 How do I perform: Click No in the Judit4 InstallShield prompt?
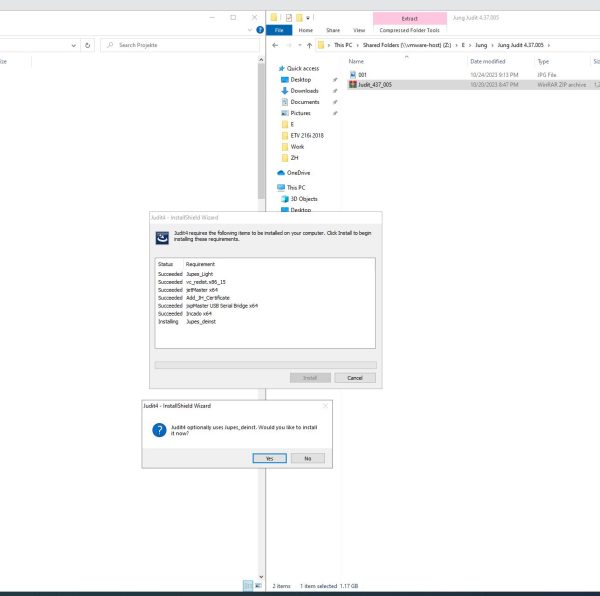308,458
